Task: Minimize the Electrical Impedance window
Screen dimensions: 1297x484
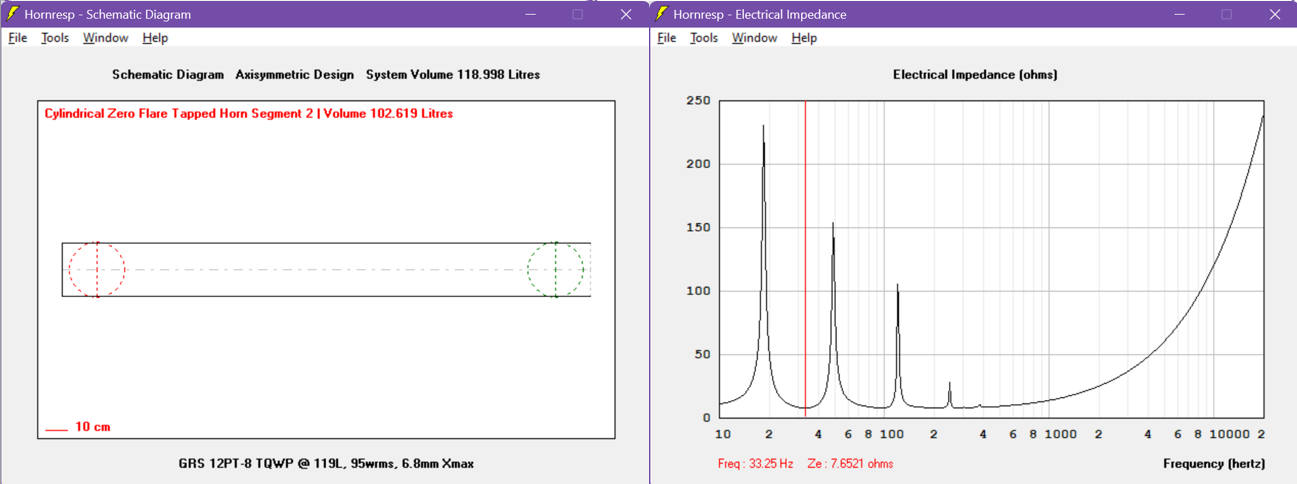Action: 1179,14
